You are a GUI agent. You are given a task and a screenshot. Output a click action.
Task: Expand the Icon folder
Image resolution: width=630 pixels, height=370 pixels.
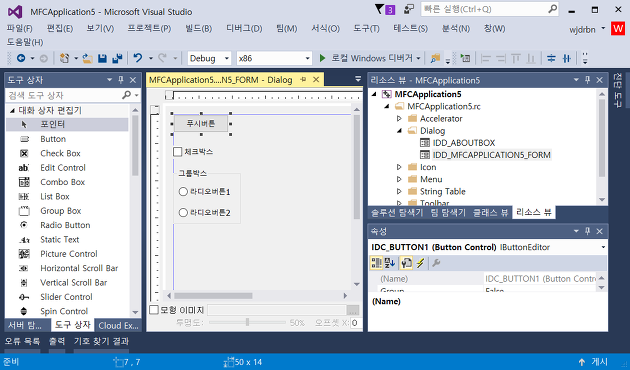pyautogui.click(x=399, y=167)
